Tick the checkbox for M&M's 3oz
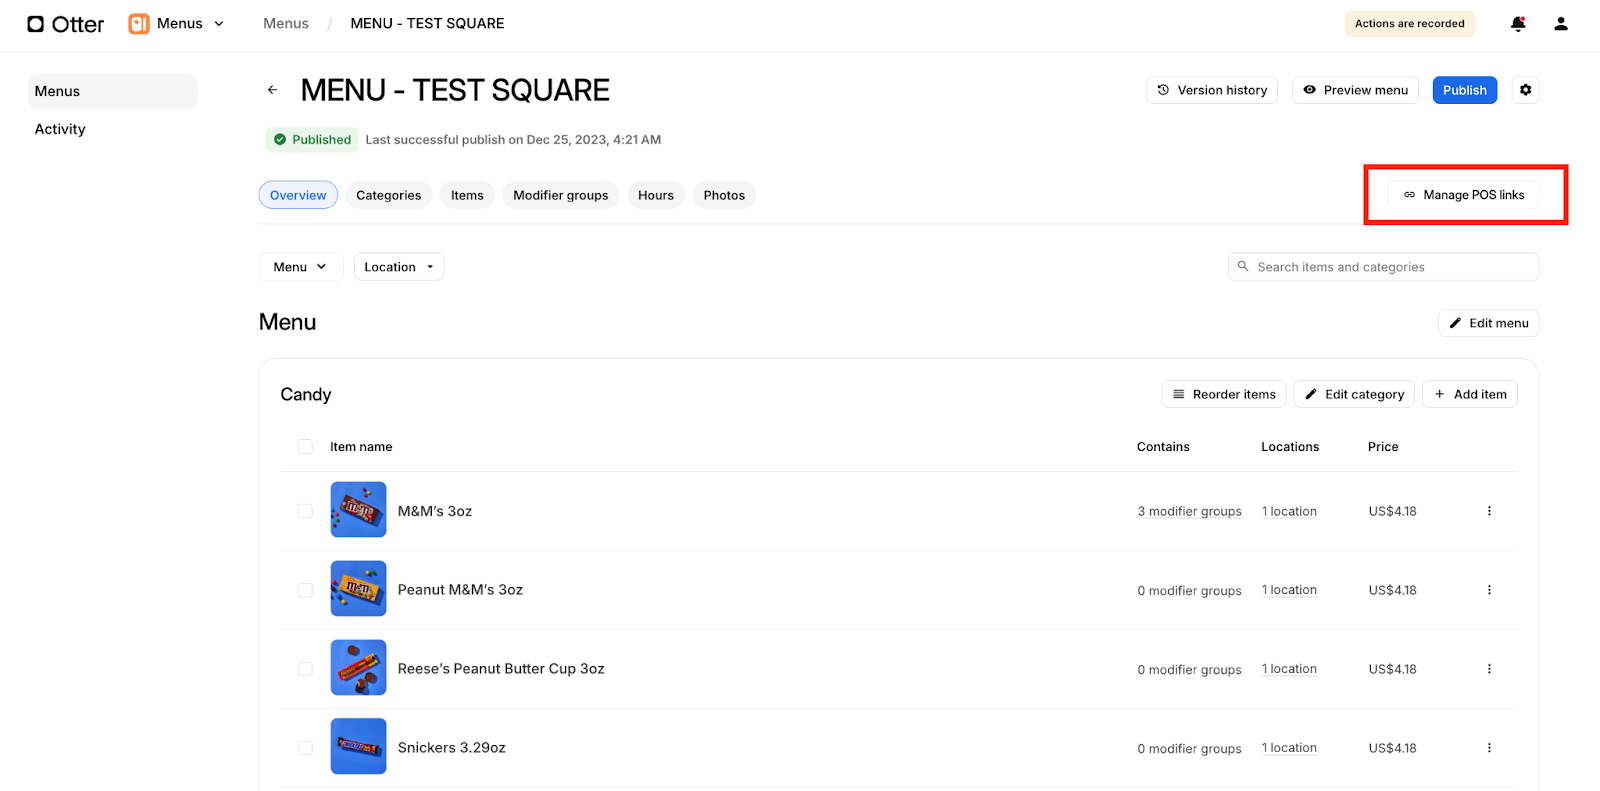This screenshot has width=1600, height=791. coord(305,511)
